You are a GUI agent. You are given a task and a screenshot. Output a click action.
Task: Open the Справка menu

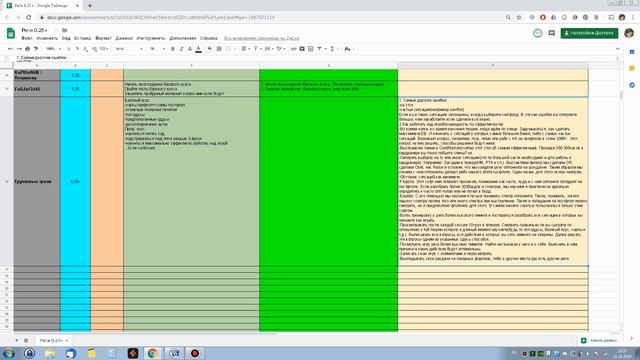point(209,38)
